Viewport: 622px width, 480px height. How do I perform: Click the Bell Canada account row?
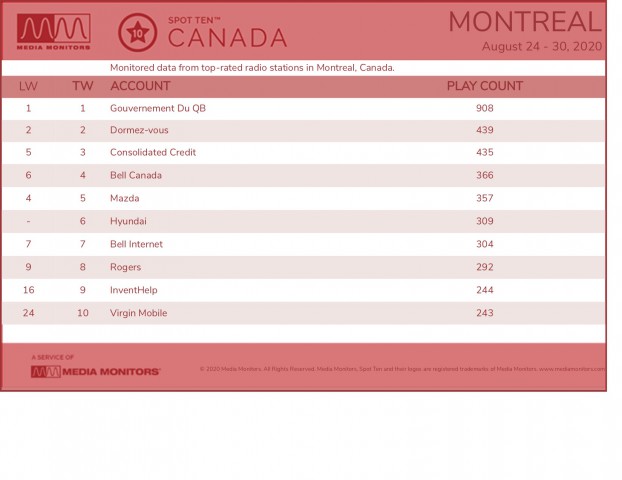click(x=303, y=175)
